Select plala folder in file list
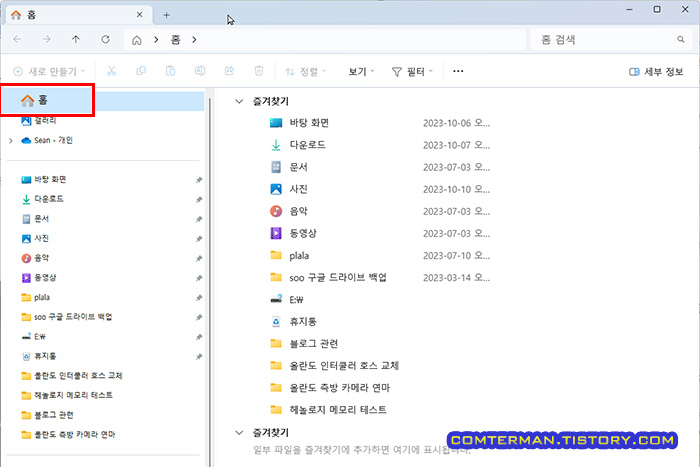 coord(290,255)
